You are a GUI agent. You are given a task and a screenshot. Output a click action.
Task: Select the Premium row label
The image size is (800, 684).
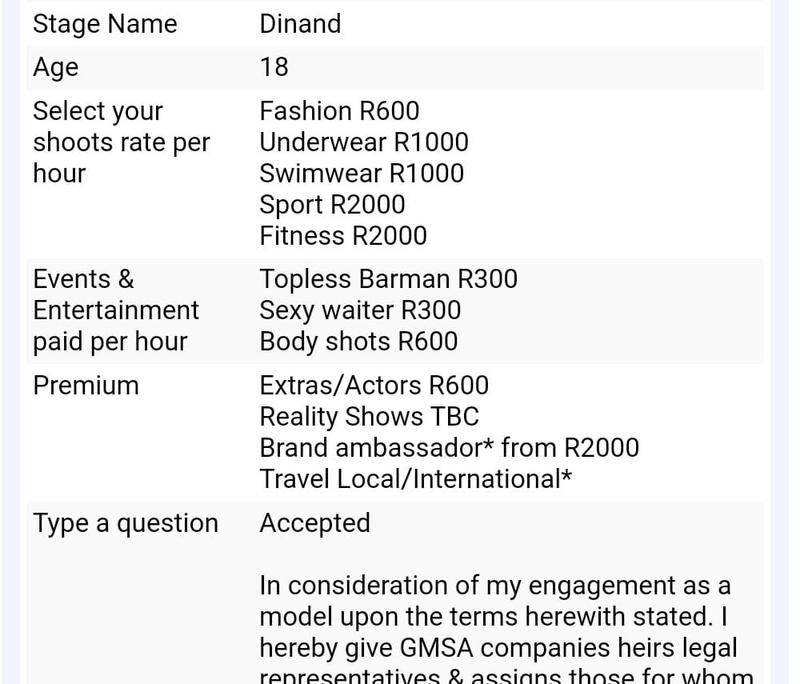(x=86, y=386)
